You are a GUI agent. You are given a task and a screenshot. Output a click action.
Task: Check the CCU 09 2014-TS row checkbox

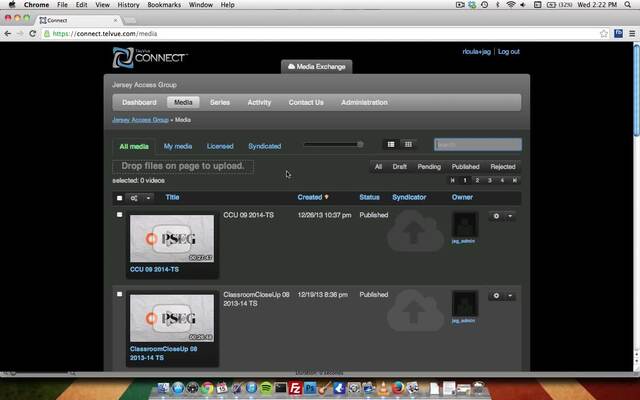pyautogui.click(x=120, y=215)
